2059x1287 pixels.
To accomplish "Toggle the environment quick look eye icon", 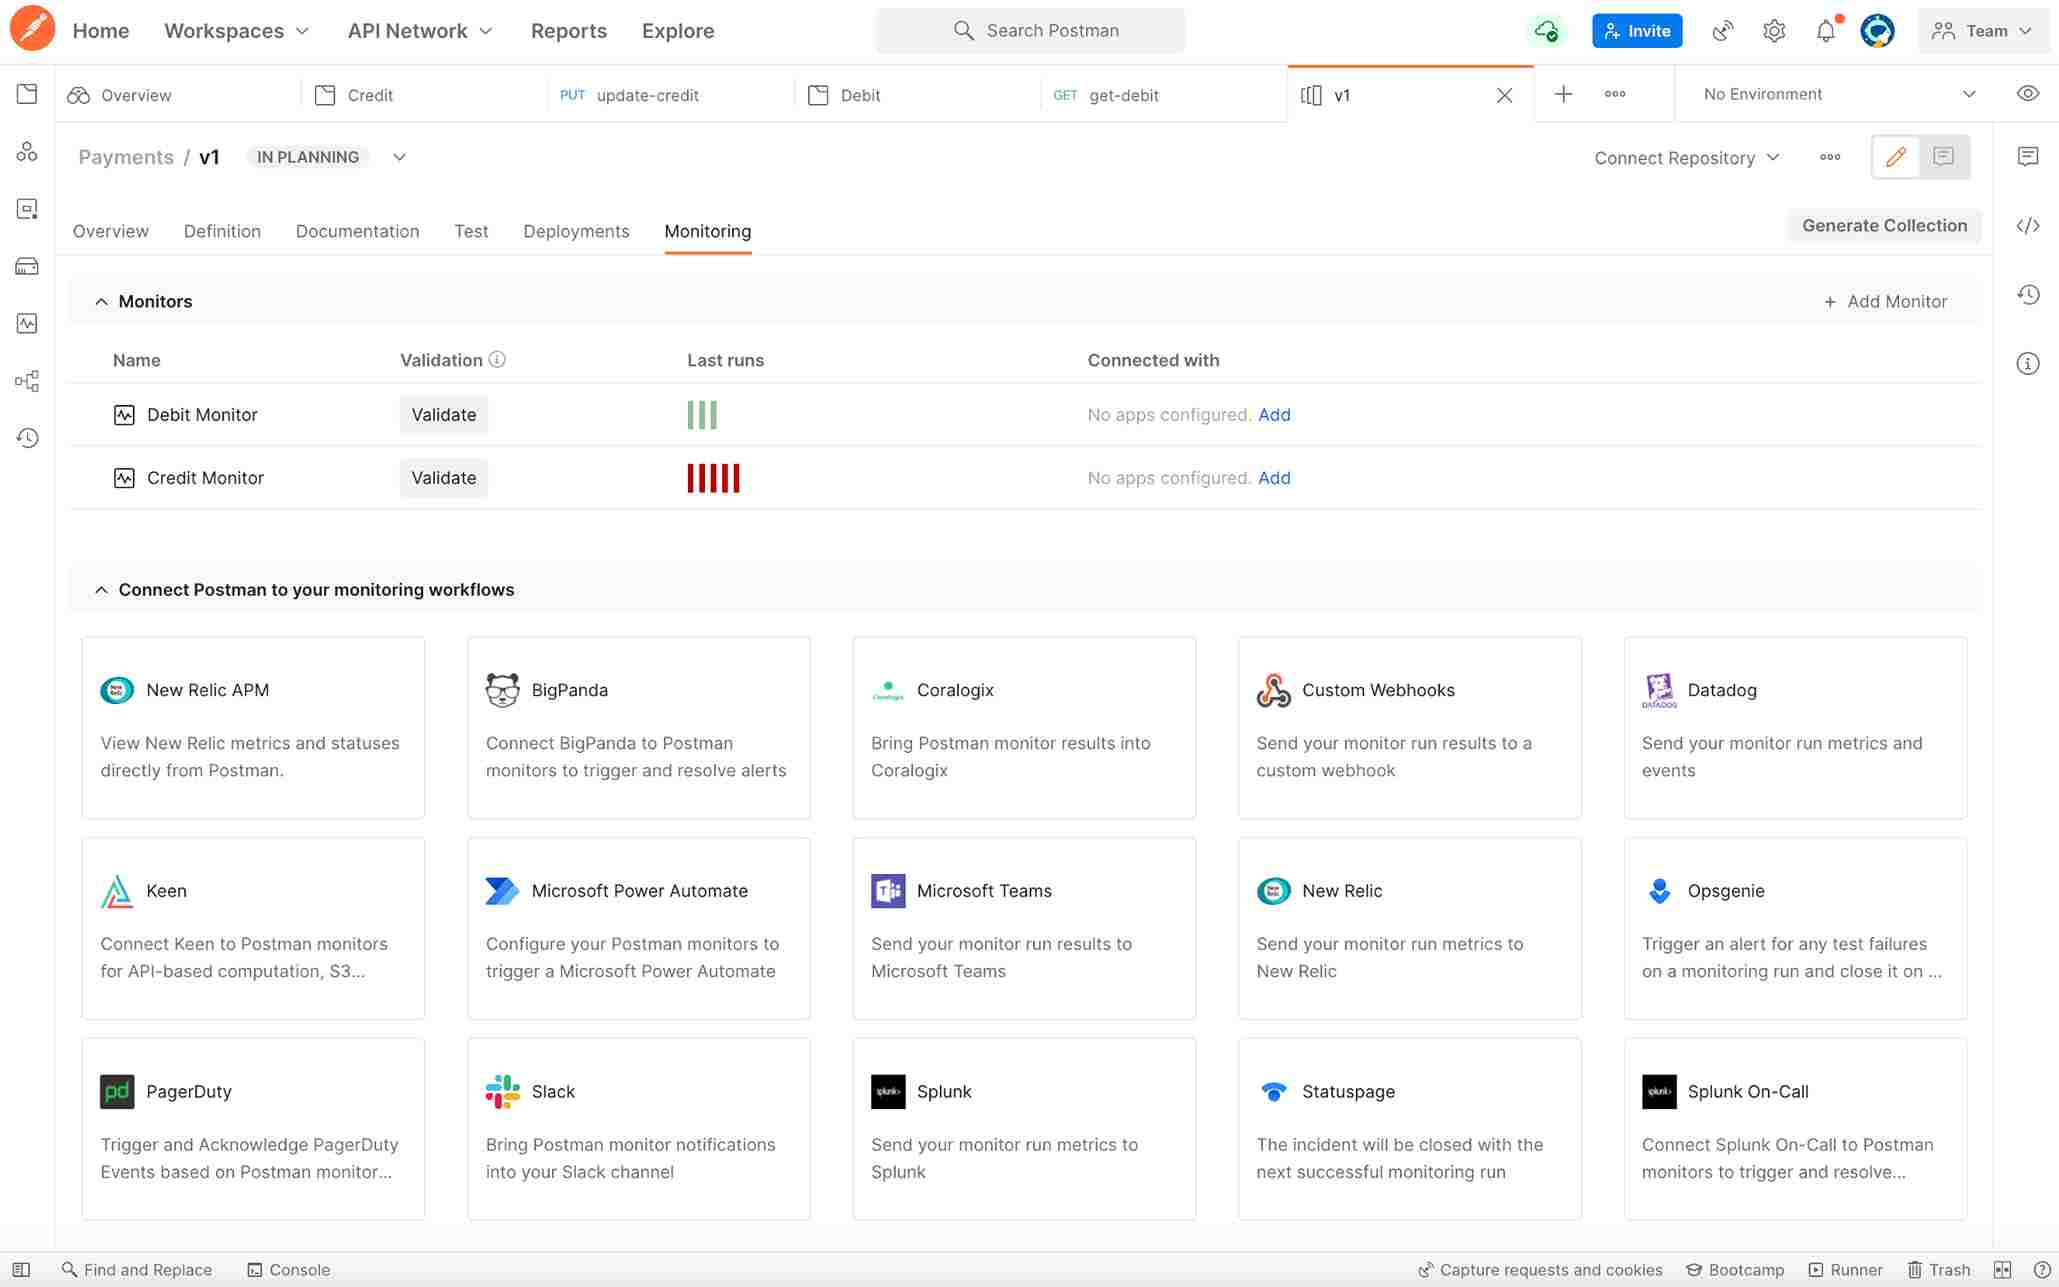I will 2027,93.
